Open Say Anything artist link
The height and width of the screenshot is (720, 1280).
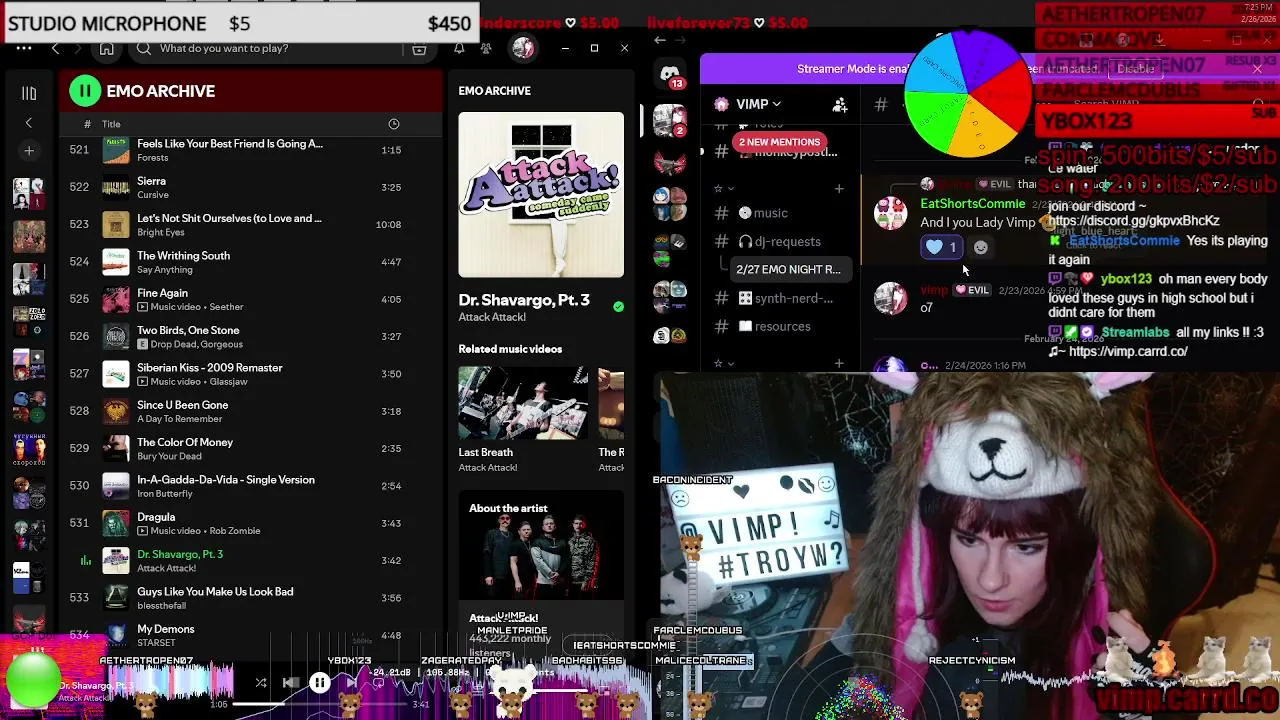coord(165,270)
